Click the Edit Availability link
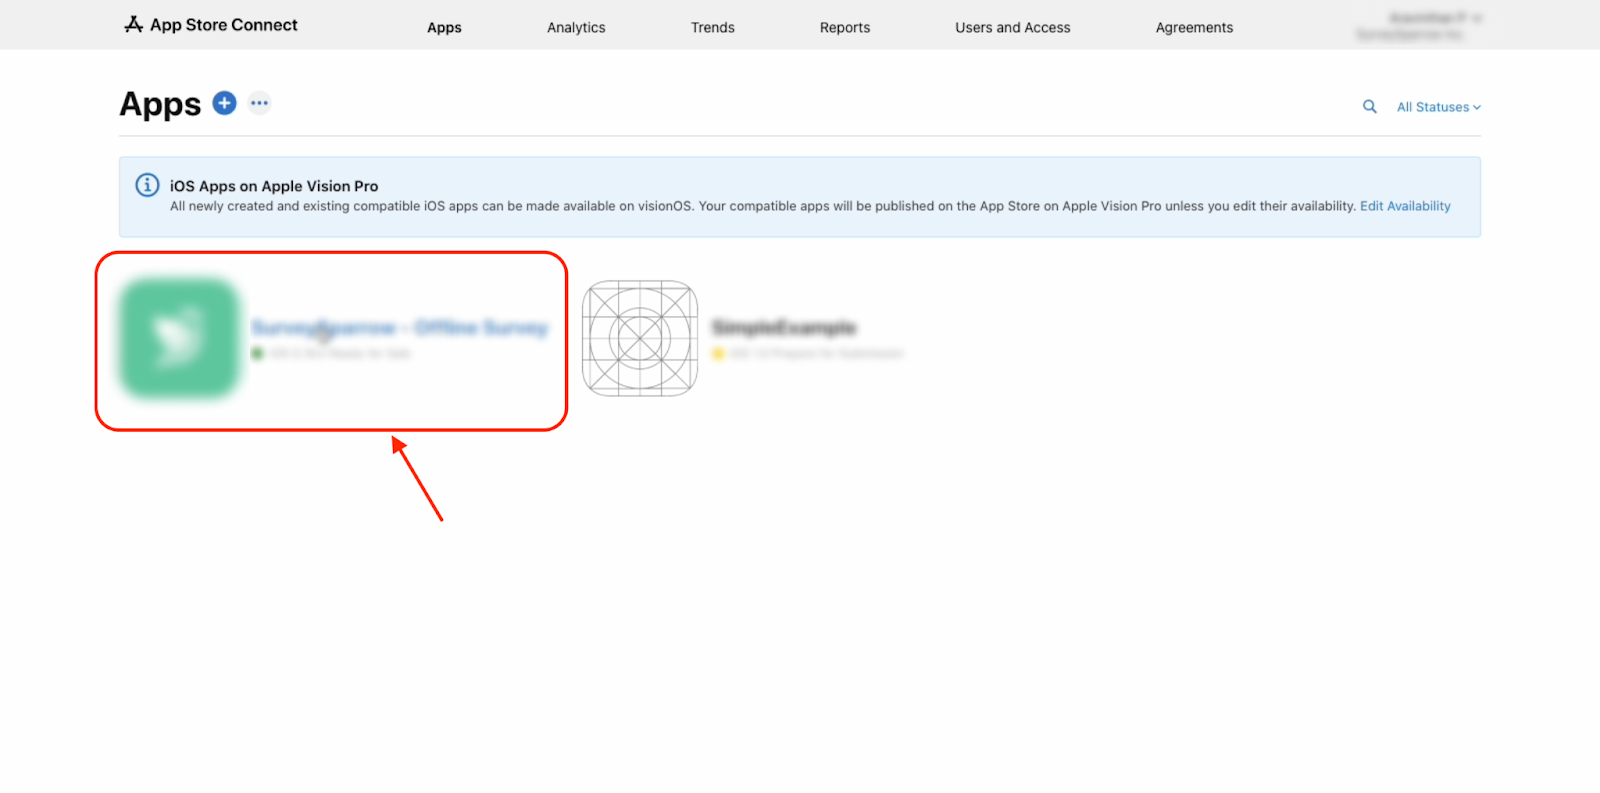 [x=1404, y=206]
